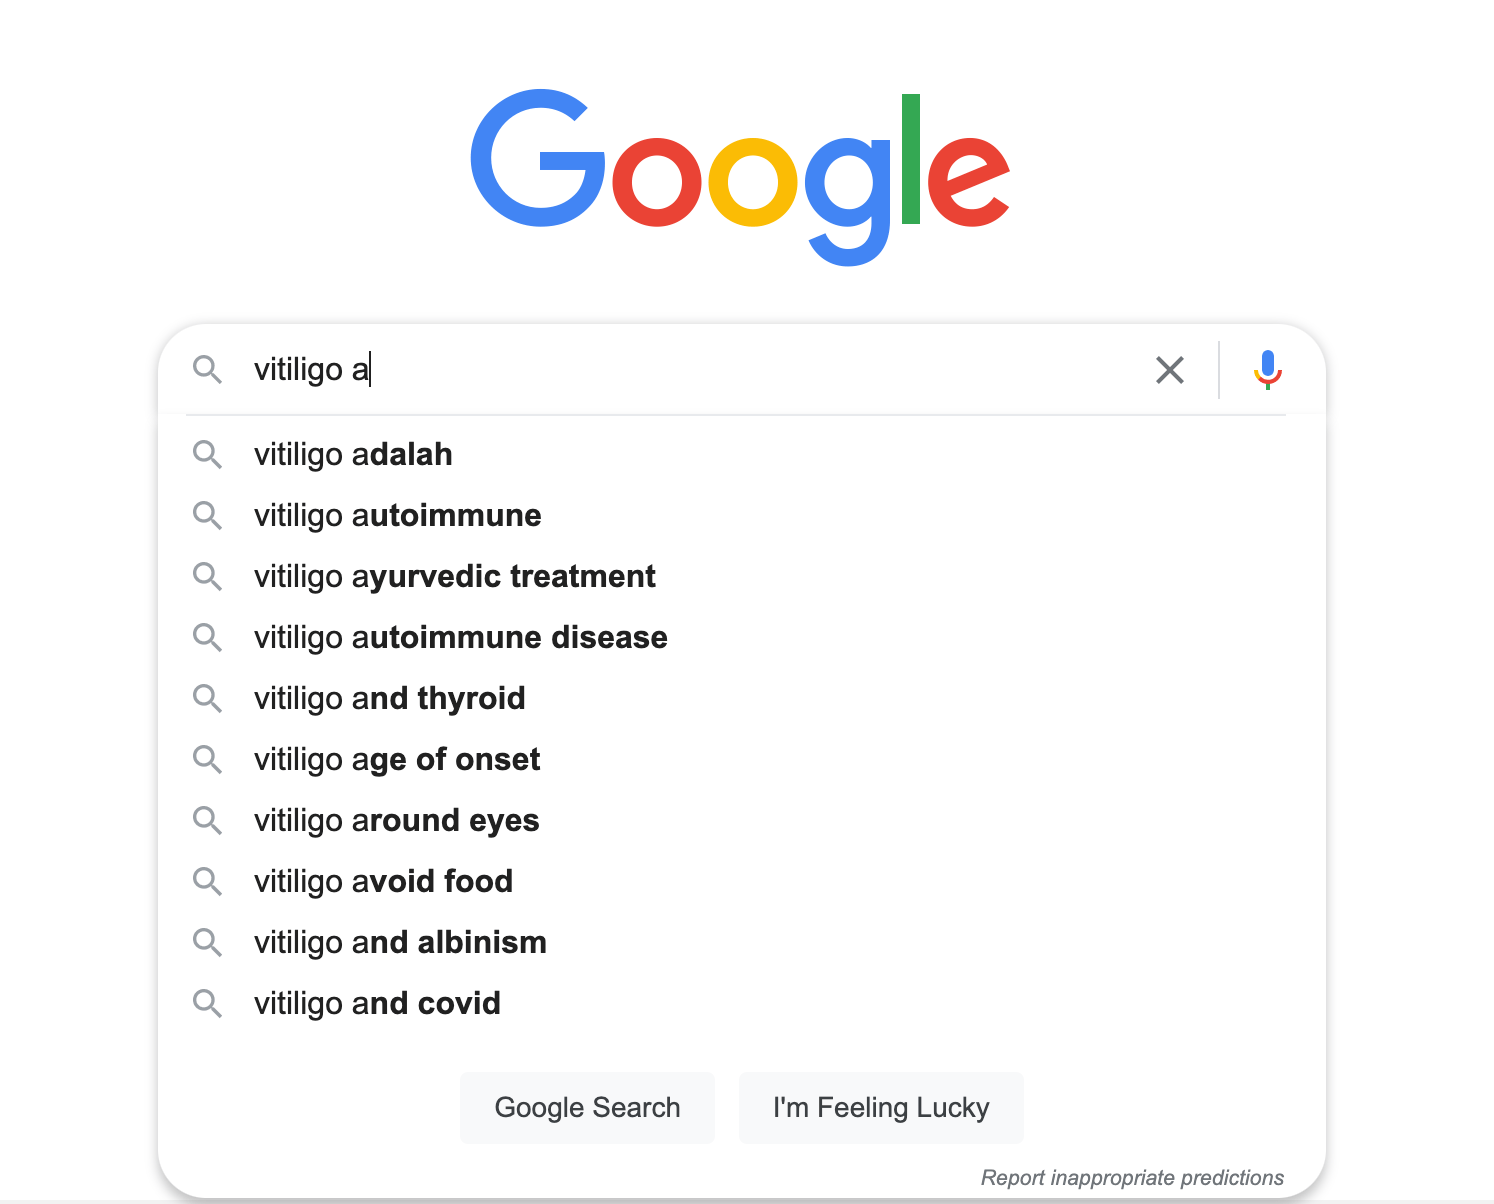Select 'vitiligo and covid' text suggestion
1494x1204 pixels.
click(377, 1004)
